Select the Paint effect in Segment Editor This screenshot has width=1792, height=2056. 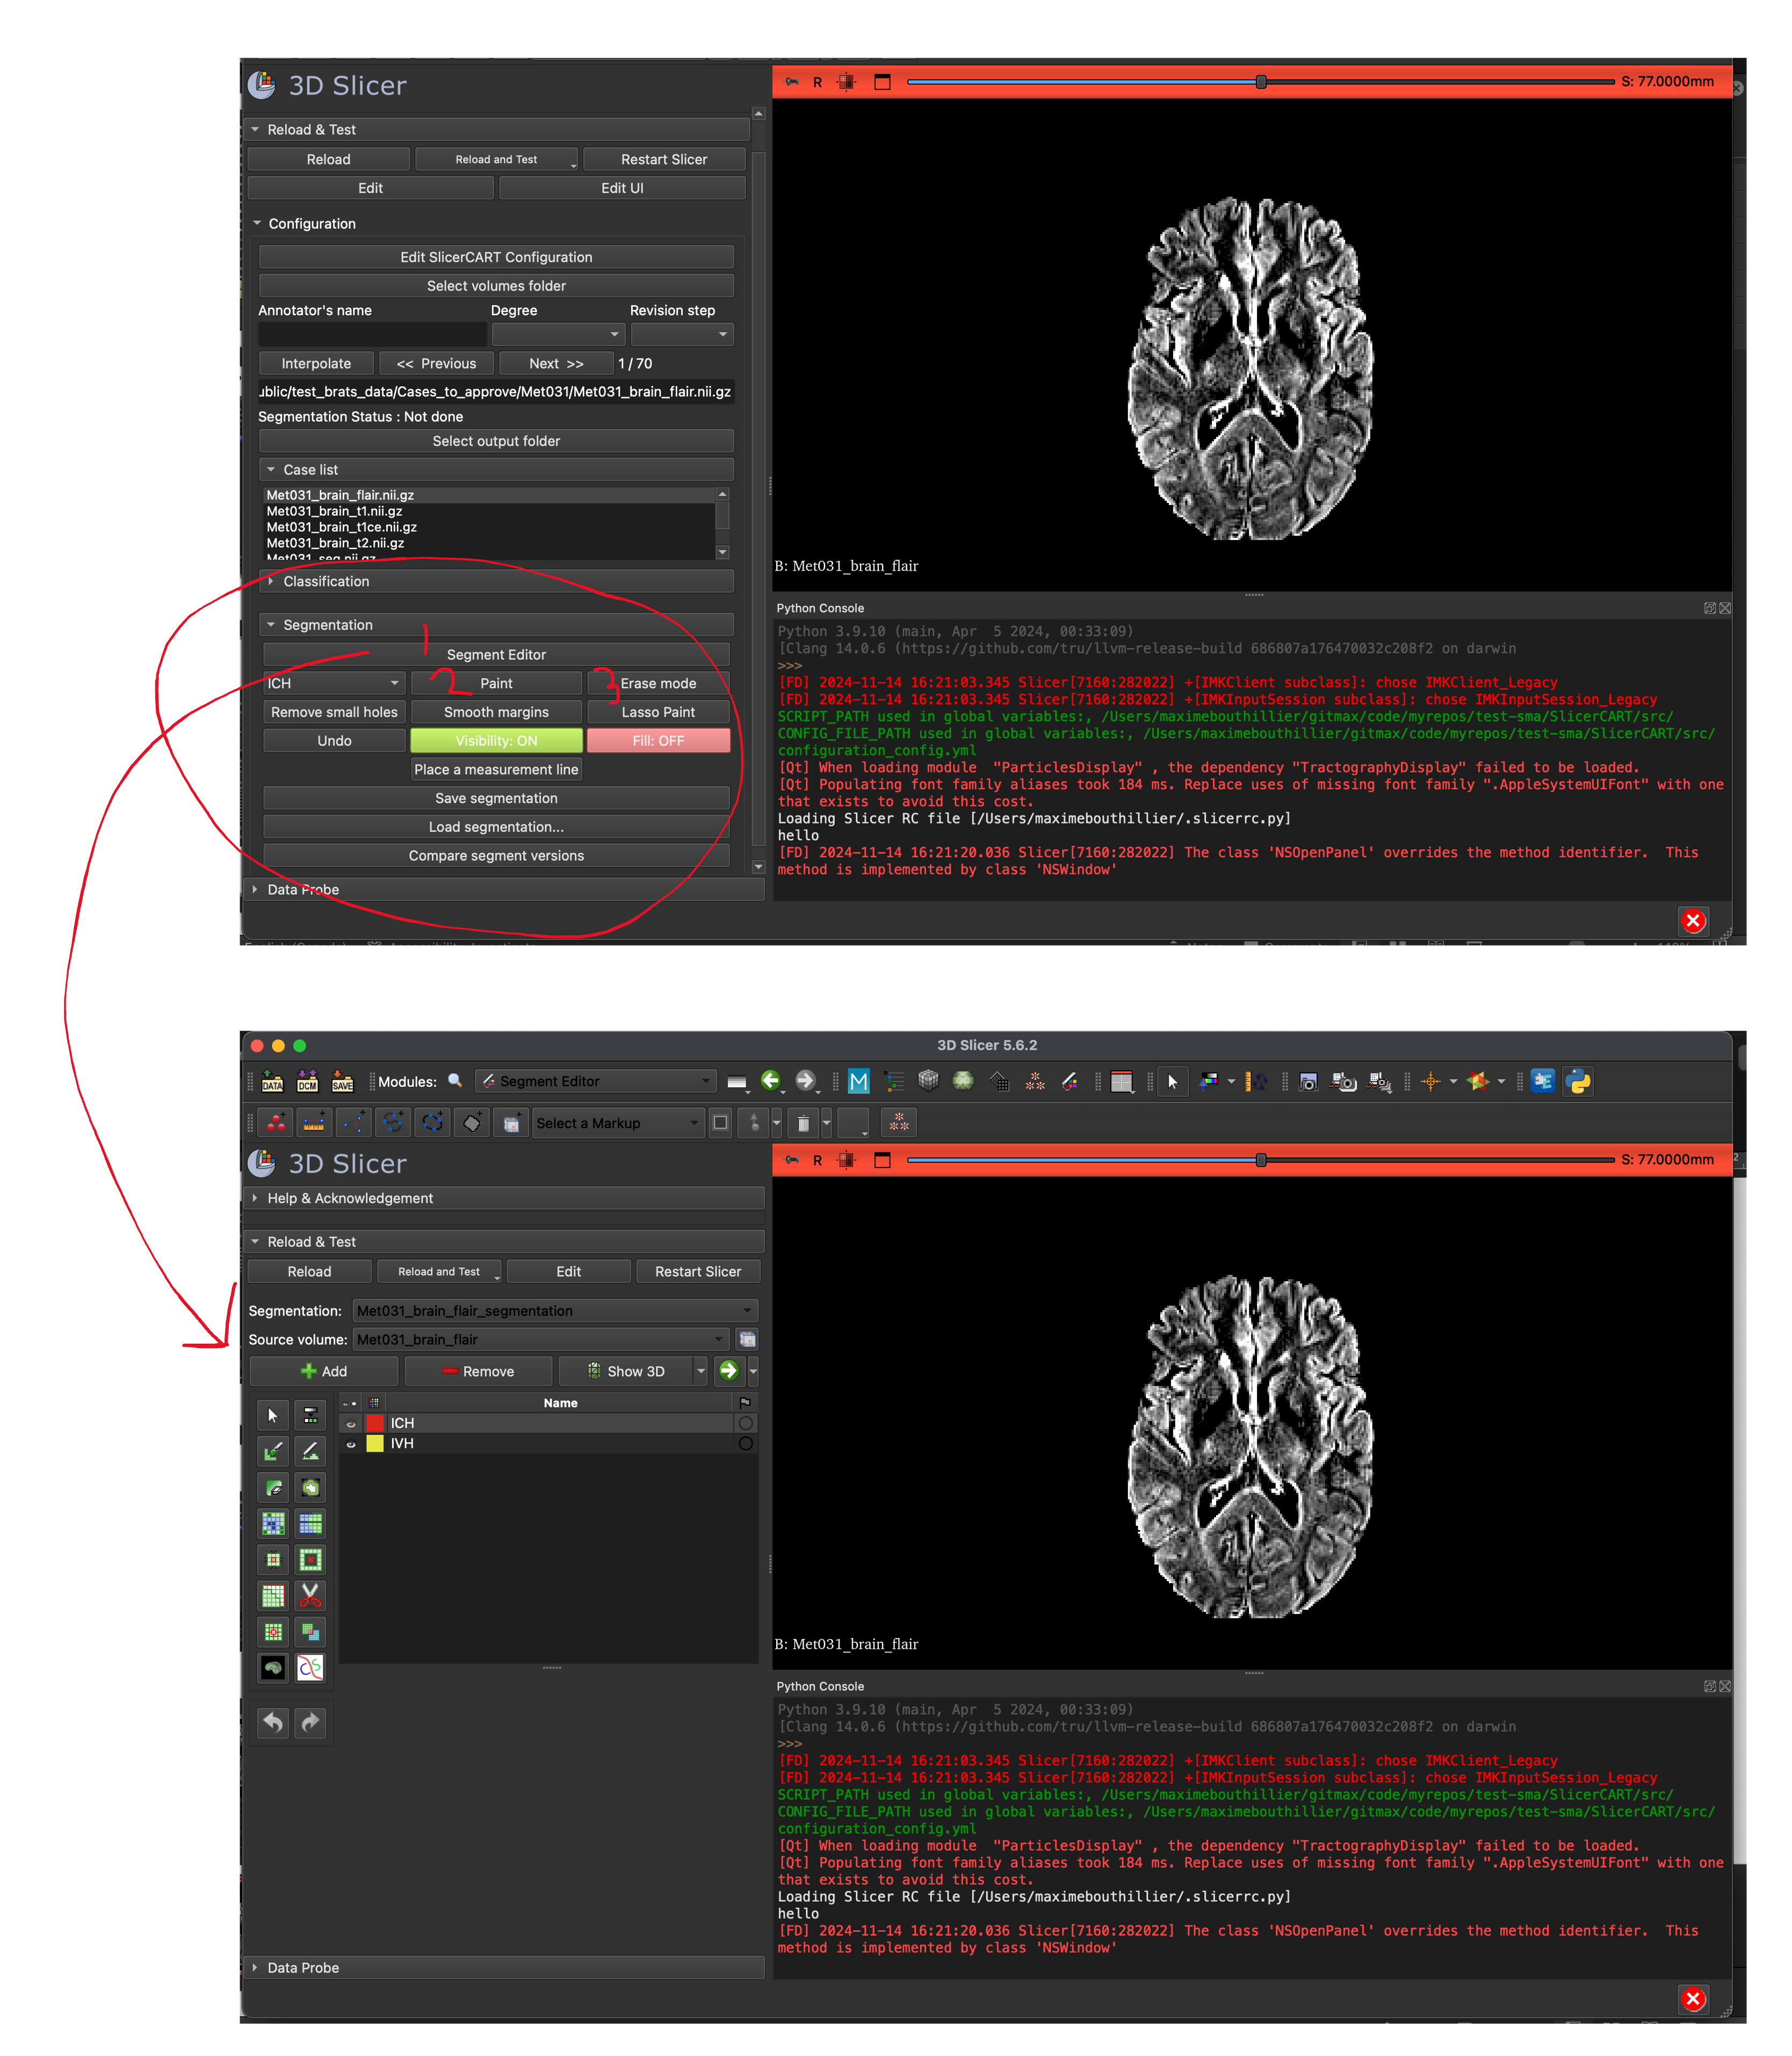(x=273, y=1451)
